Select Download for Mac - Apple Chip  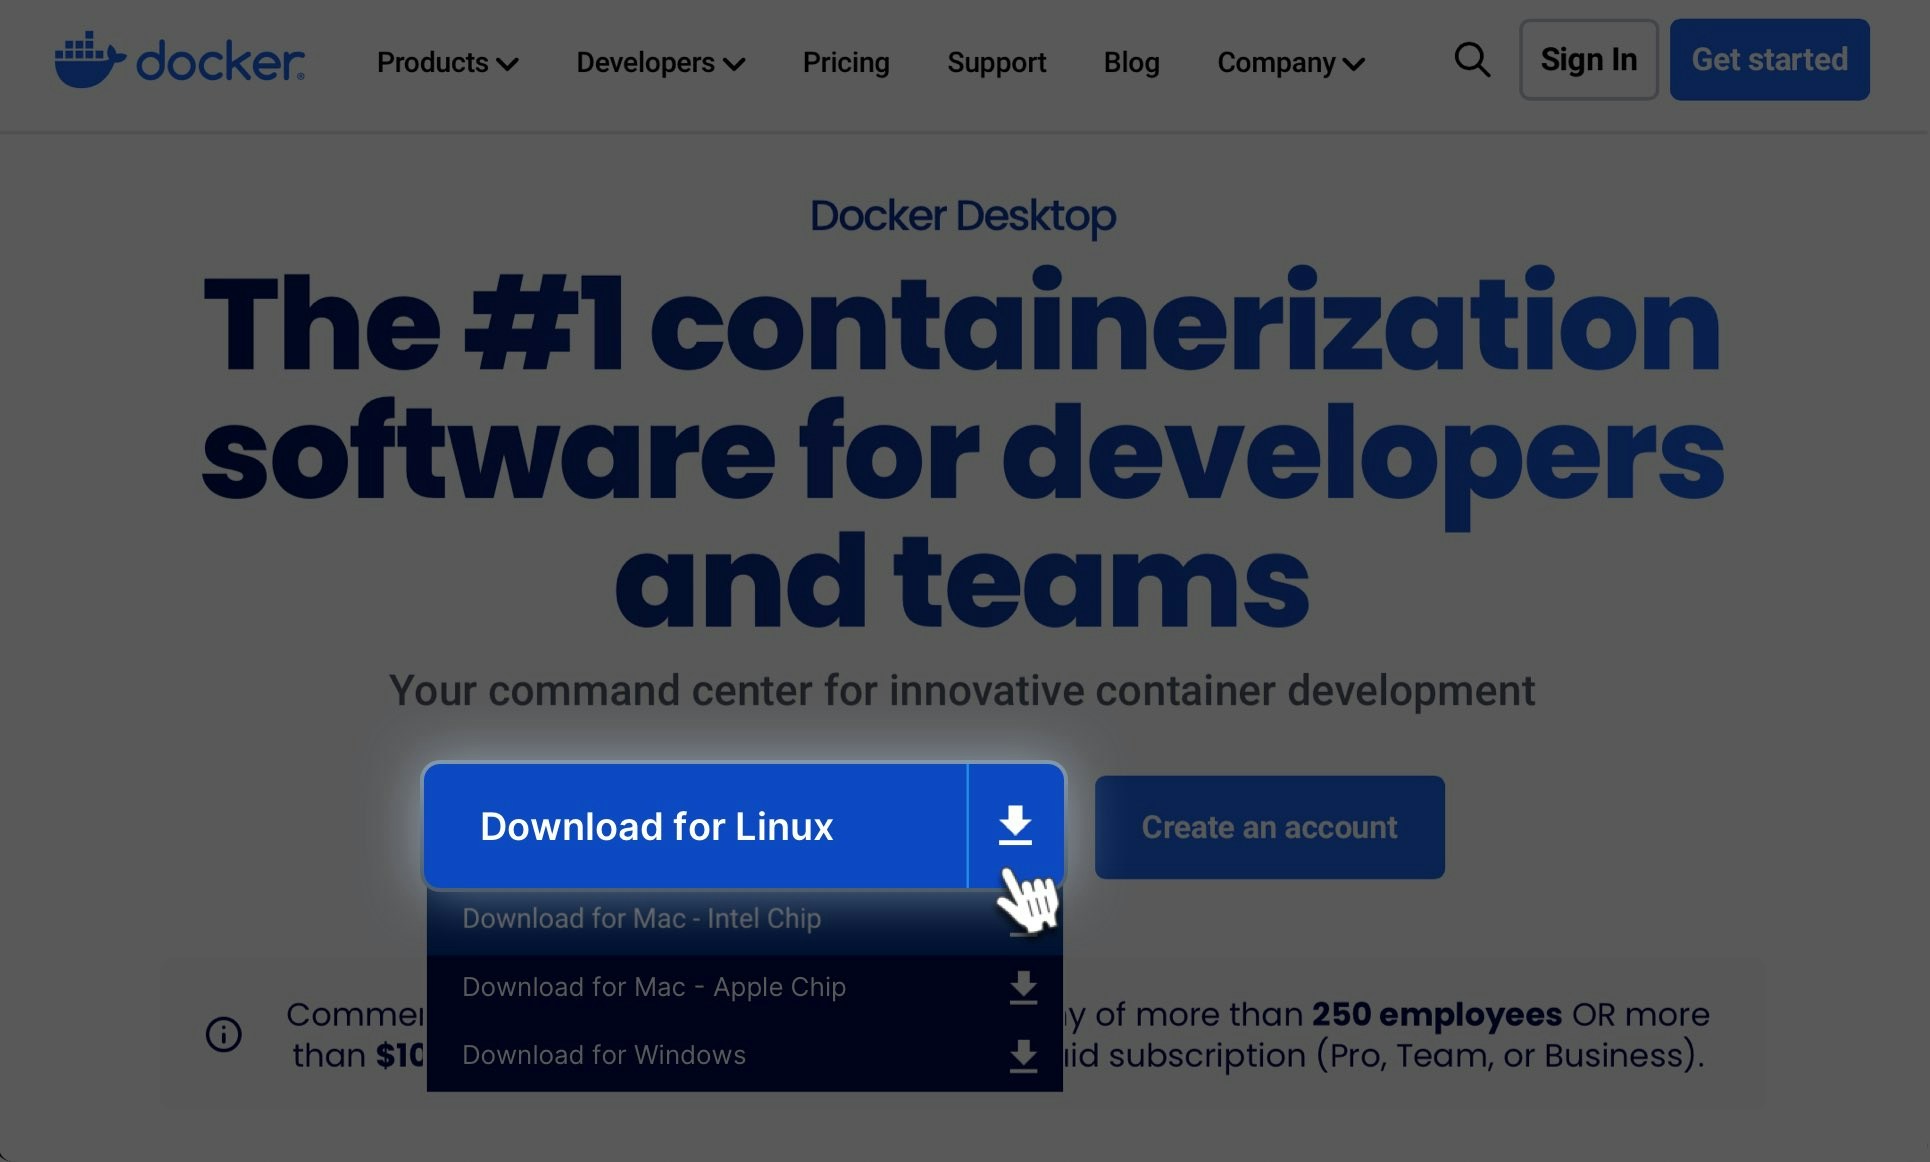(653, 987)
